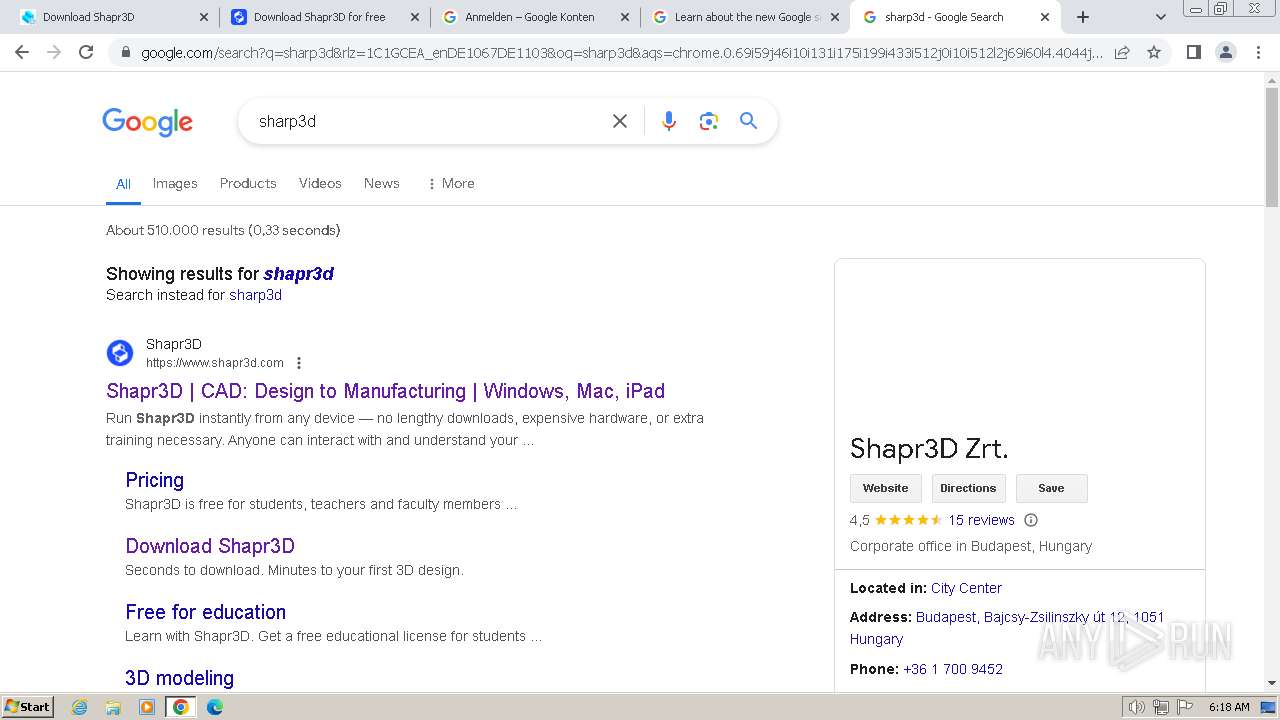Open Chrome three-dot menu
The height and width of the screenshot is (720, 1280).
[x=1258, y=52]
